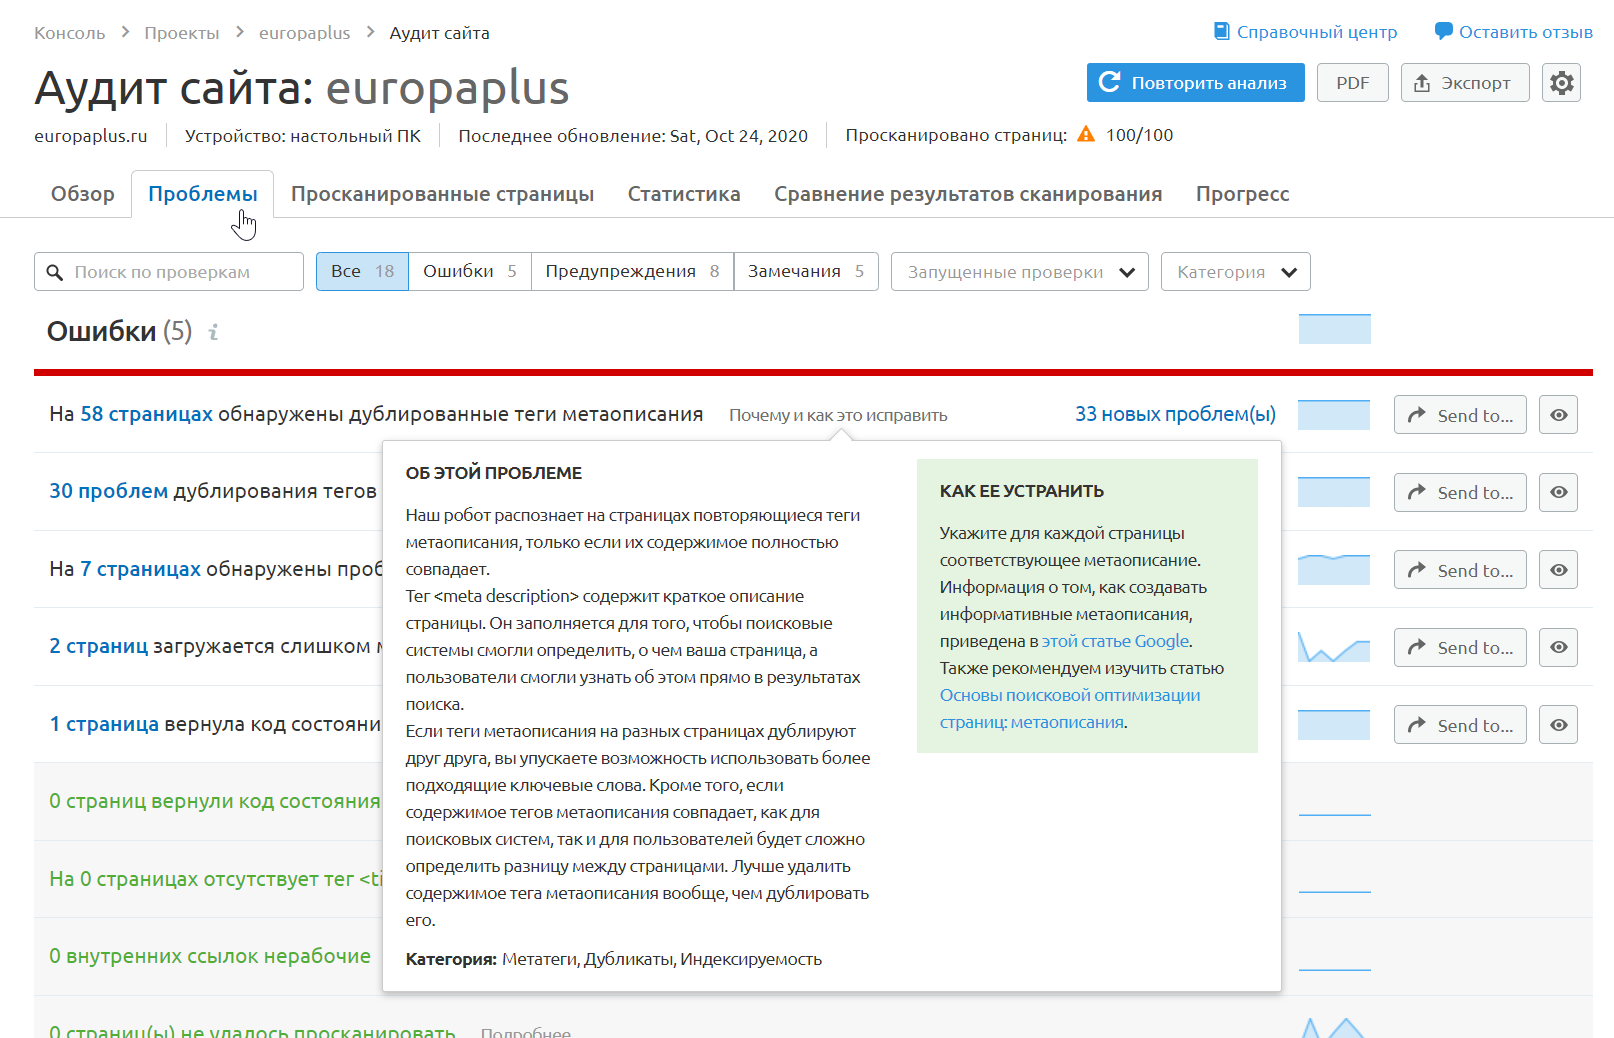1614x1038 pixels.
Task: Hide the duplicate meta descriptions issue via eye icon
Action: (x=1558, y=415)
